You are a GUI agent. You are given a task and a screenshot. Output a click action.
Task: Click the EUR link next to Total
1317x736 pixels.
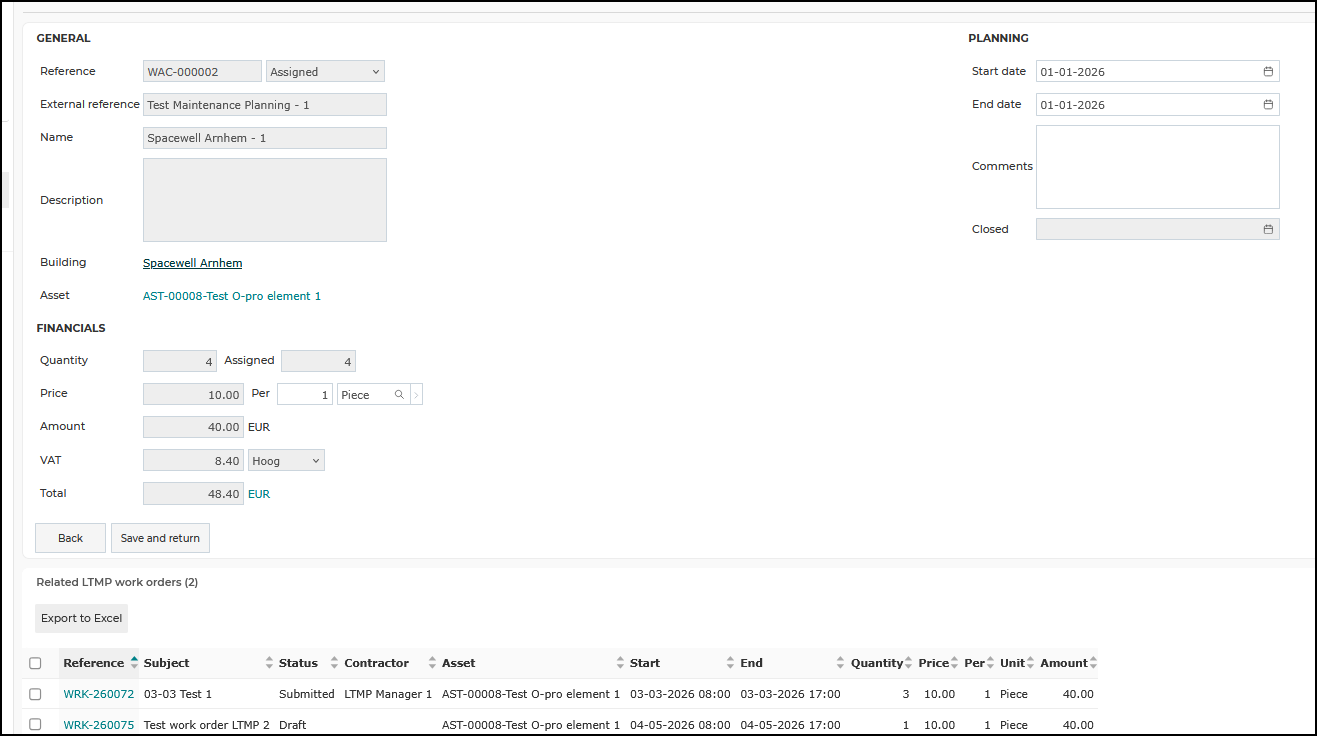pyautogui.click(x=259, y=494)
